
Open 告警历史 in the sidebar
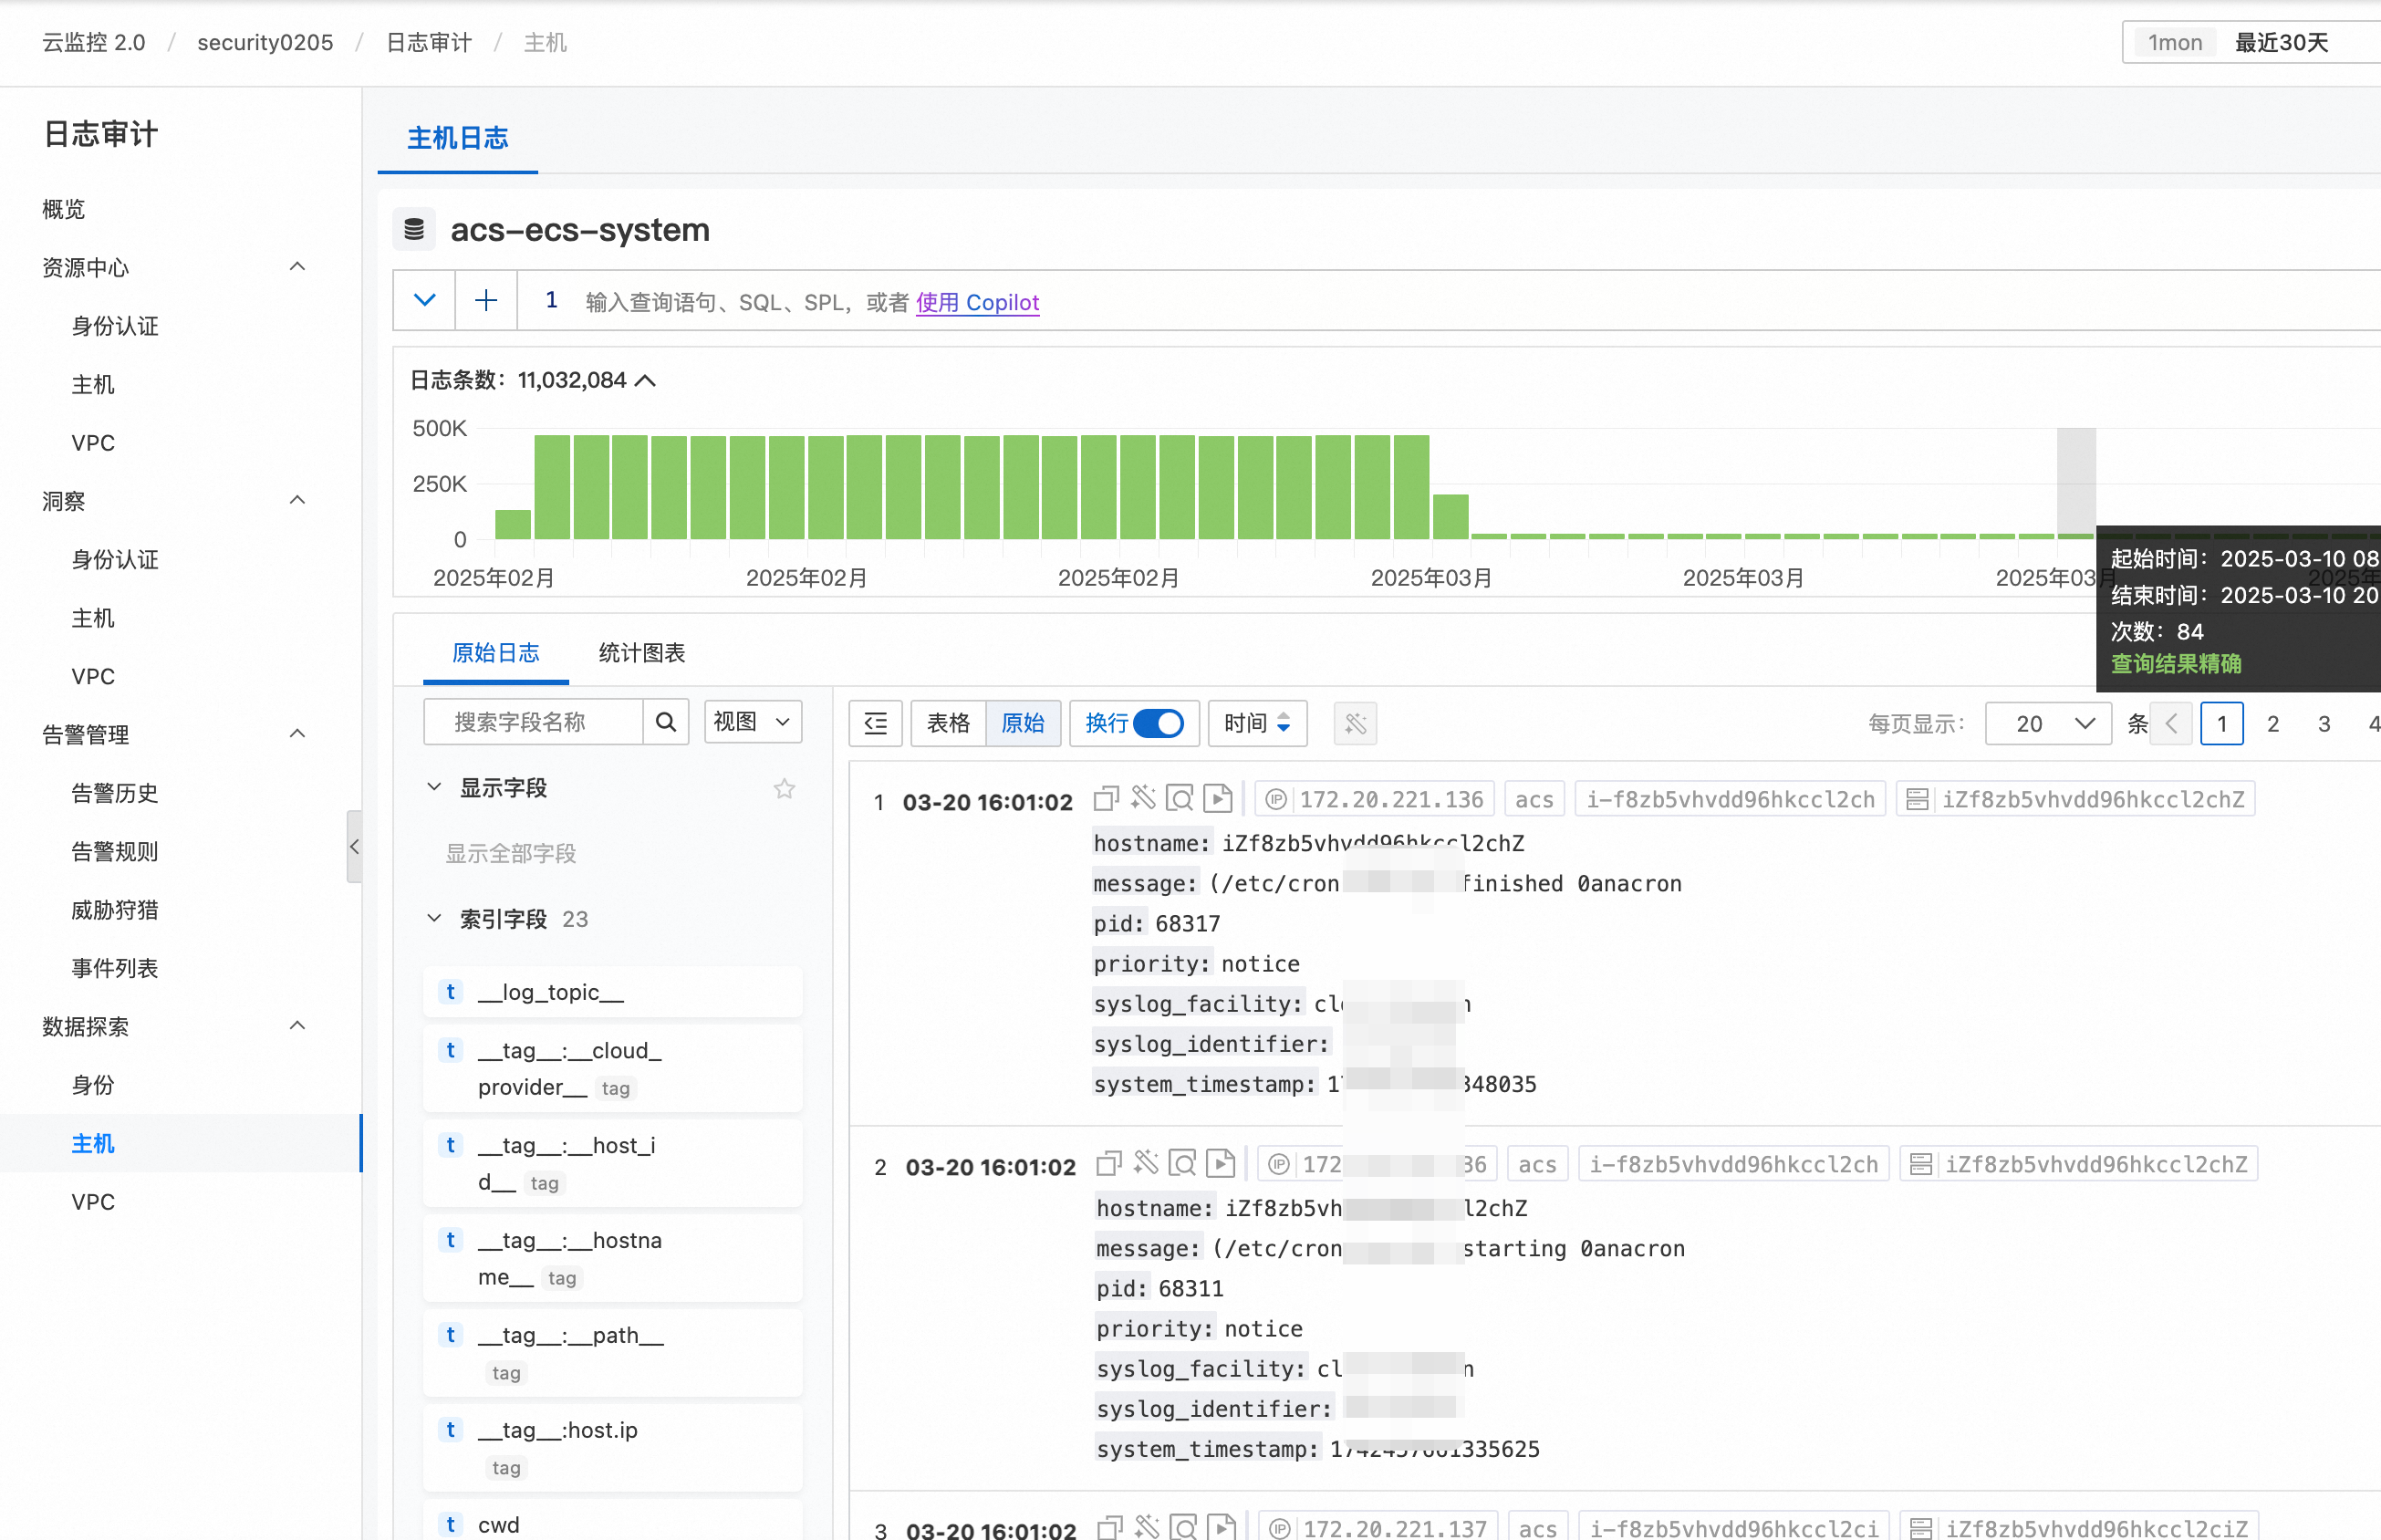point(115,793)
